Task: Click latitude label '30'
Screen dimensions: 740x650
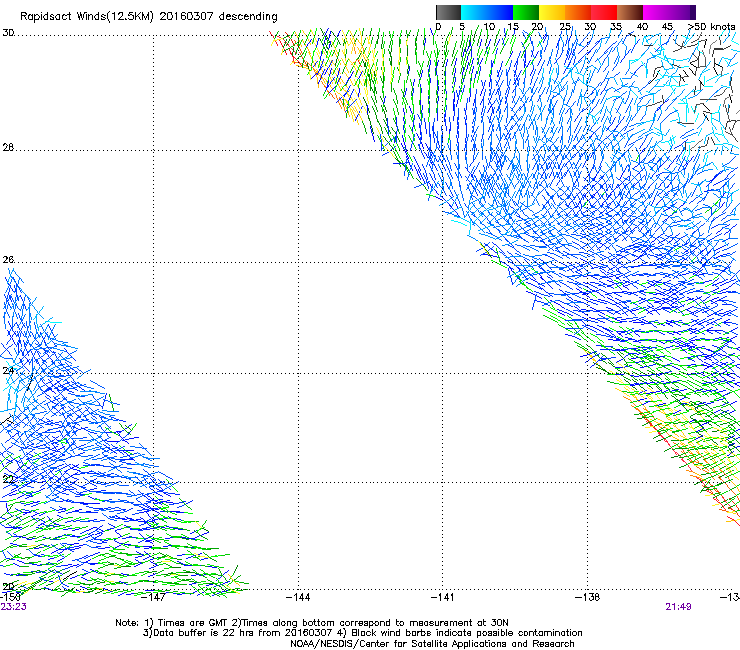Action: pos(8,33)
